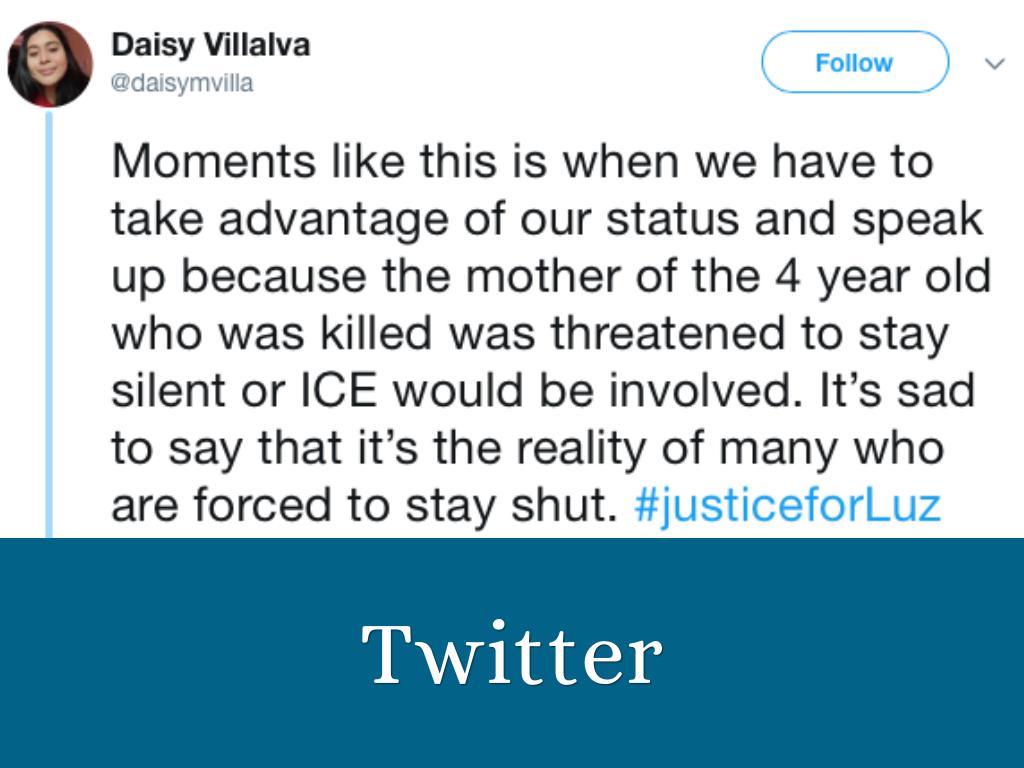1024x768 pixels.
Task: Click tweet line starting "up because the mother"
Action: tap(550, 277)
